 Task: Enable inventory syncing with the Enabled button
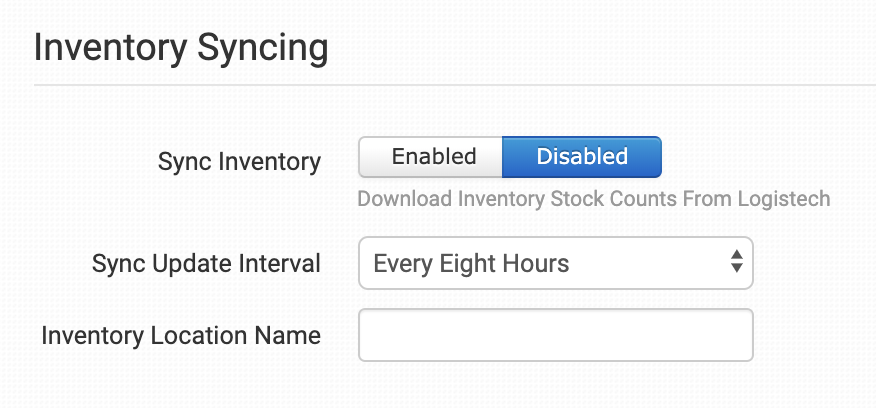[433, 157]
